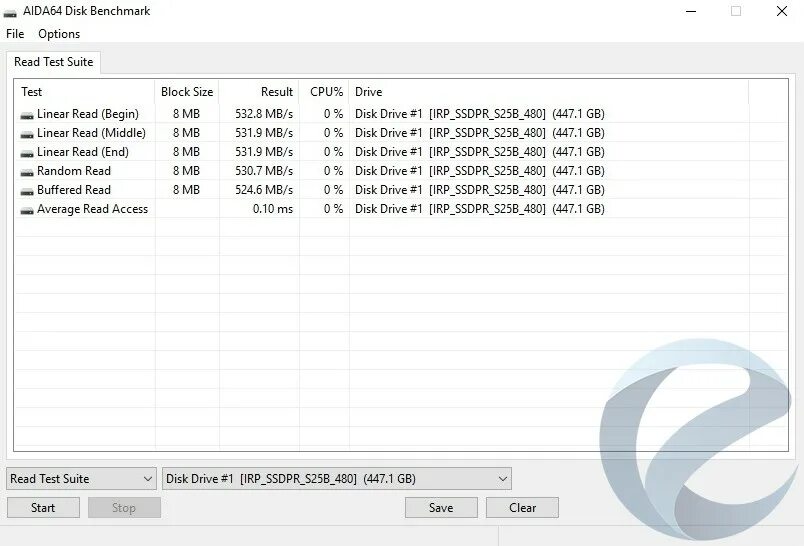Viewport: 804px width, 546px height.
Task: Sort by the Block Size column header
Action: 187,92
